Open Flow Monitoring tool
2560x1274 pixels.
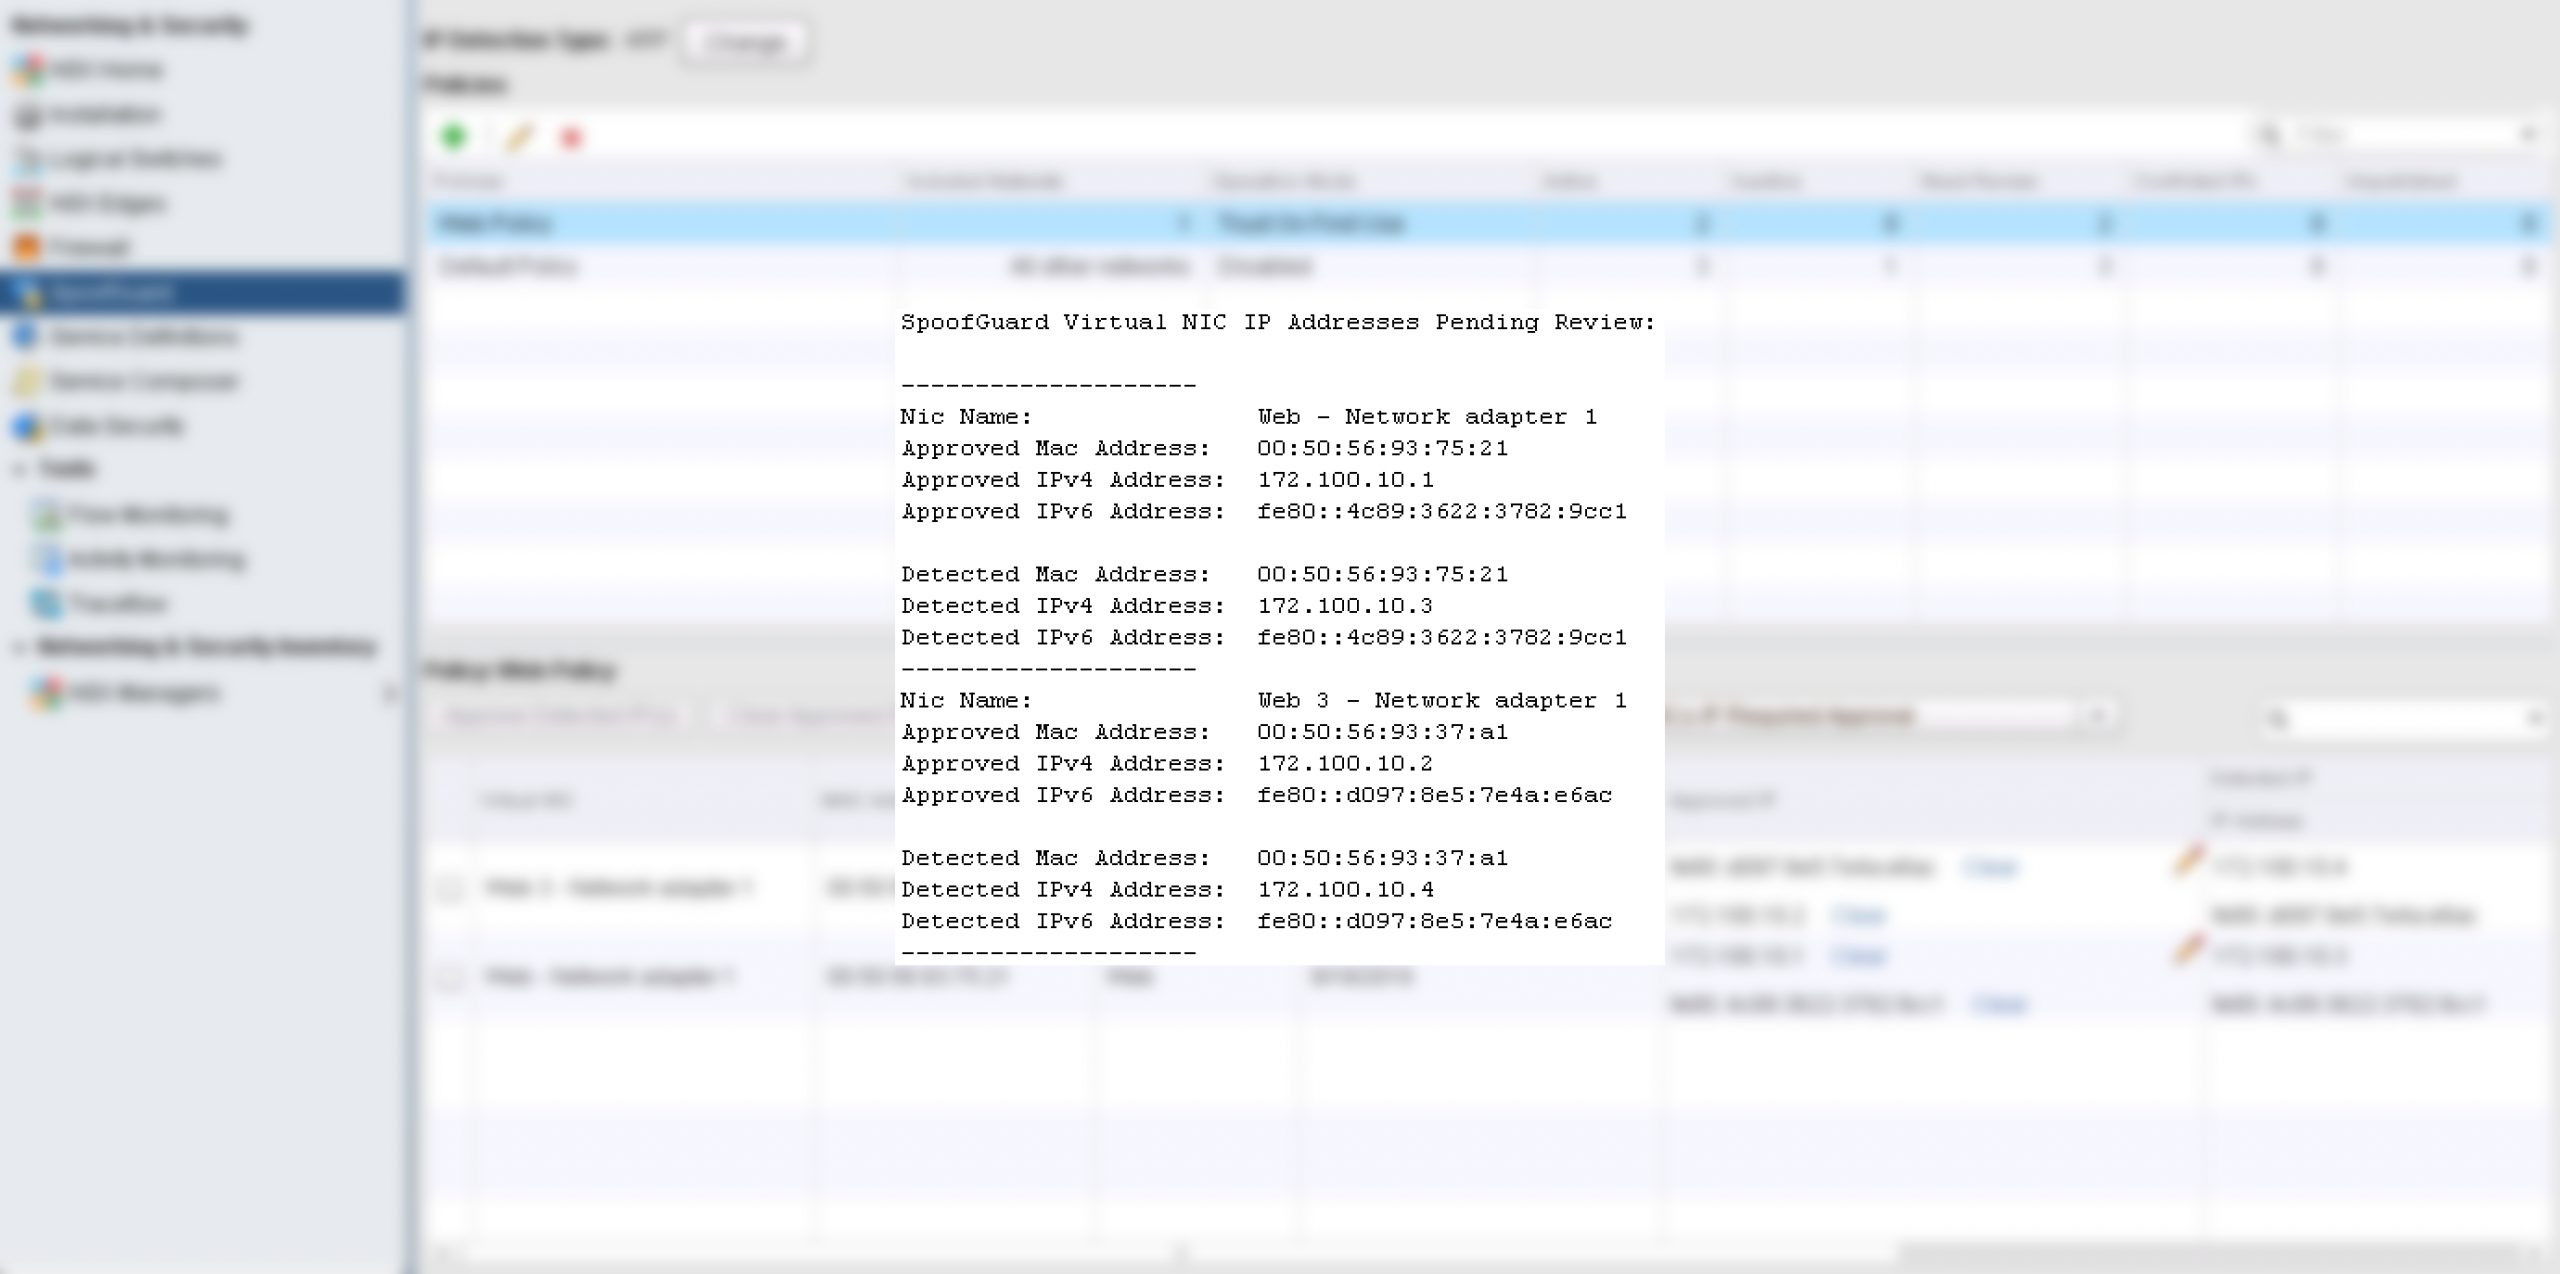[147, 515]
